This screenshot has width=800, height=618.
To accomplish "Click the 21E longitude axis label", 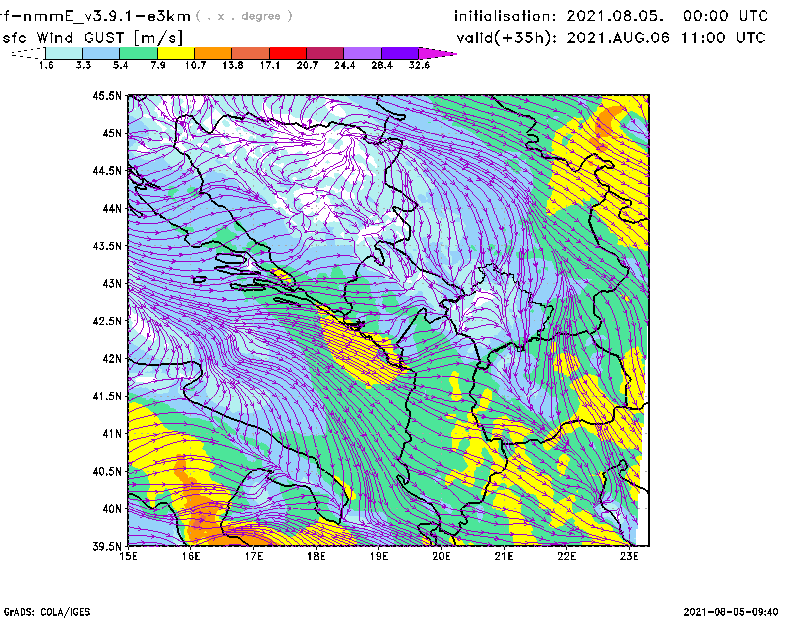I will coord(504,556).
